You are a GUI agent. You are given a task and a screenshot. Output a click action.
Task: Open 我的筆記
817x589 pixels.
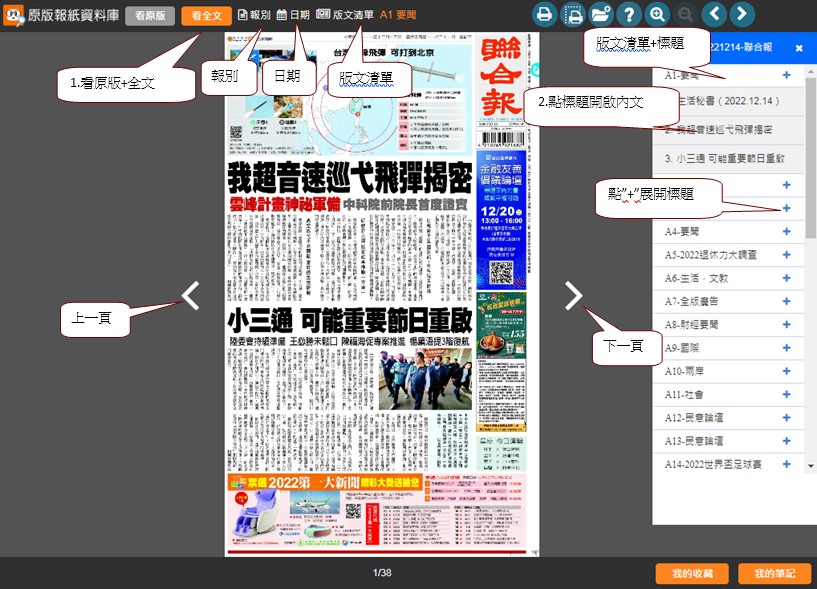pyautogui.click(x=775, y=573)
